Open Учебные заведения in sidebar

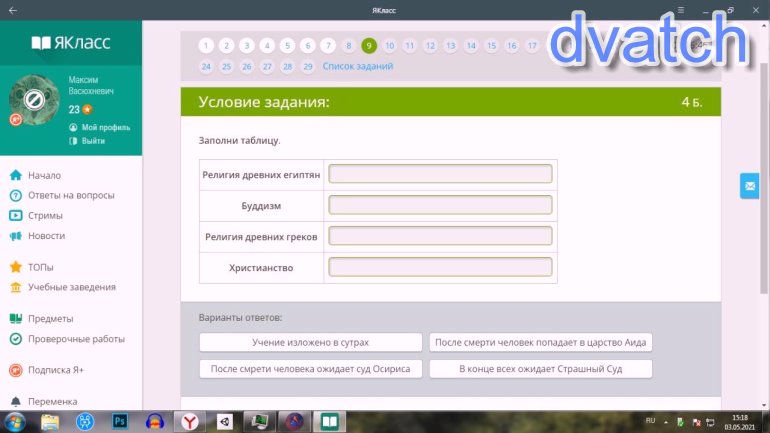71,287
